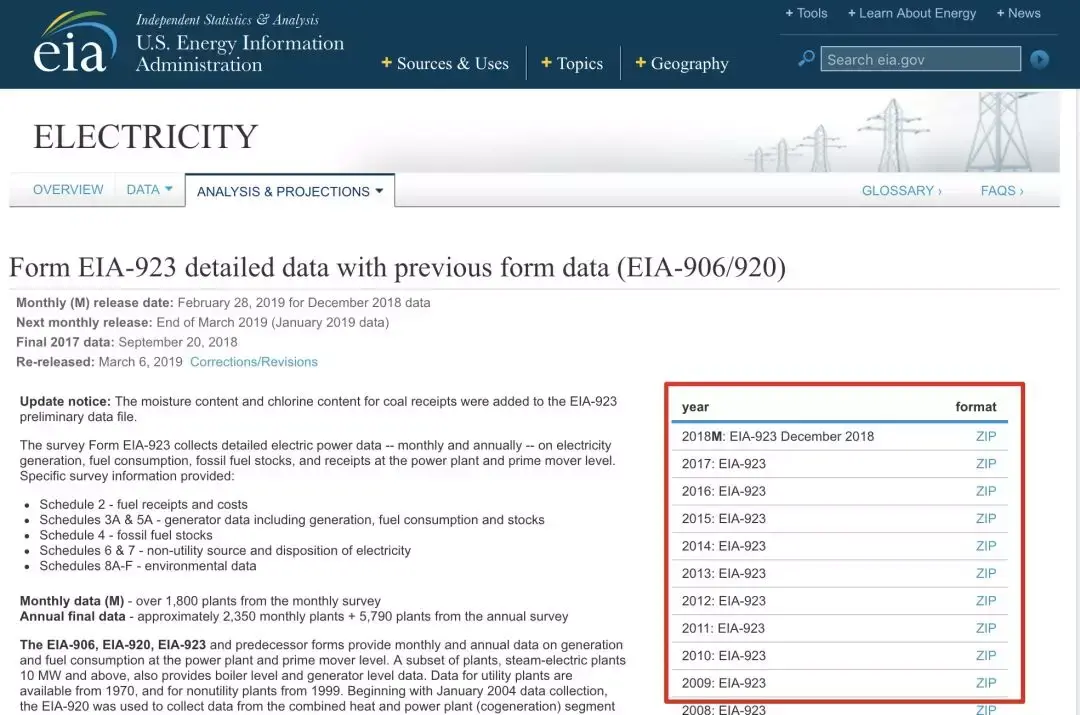
Task: Click the search magnifier icon
Action: coord(806,59)
